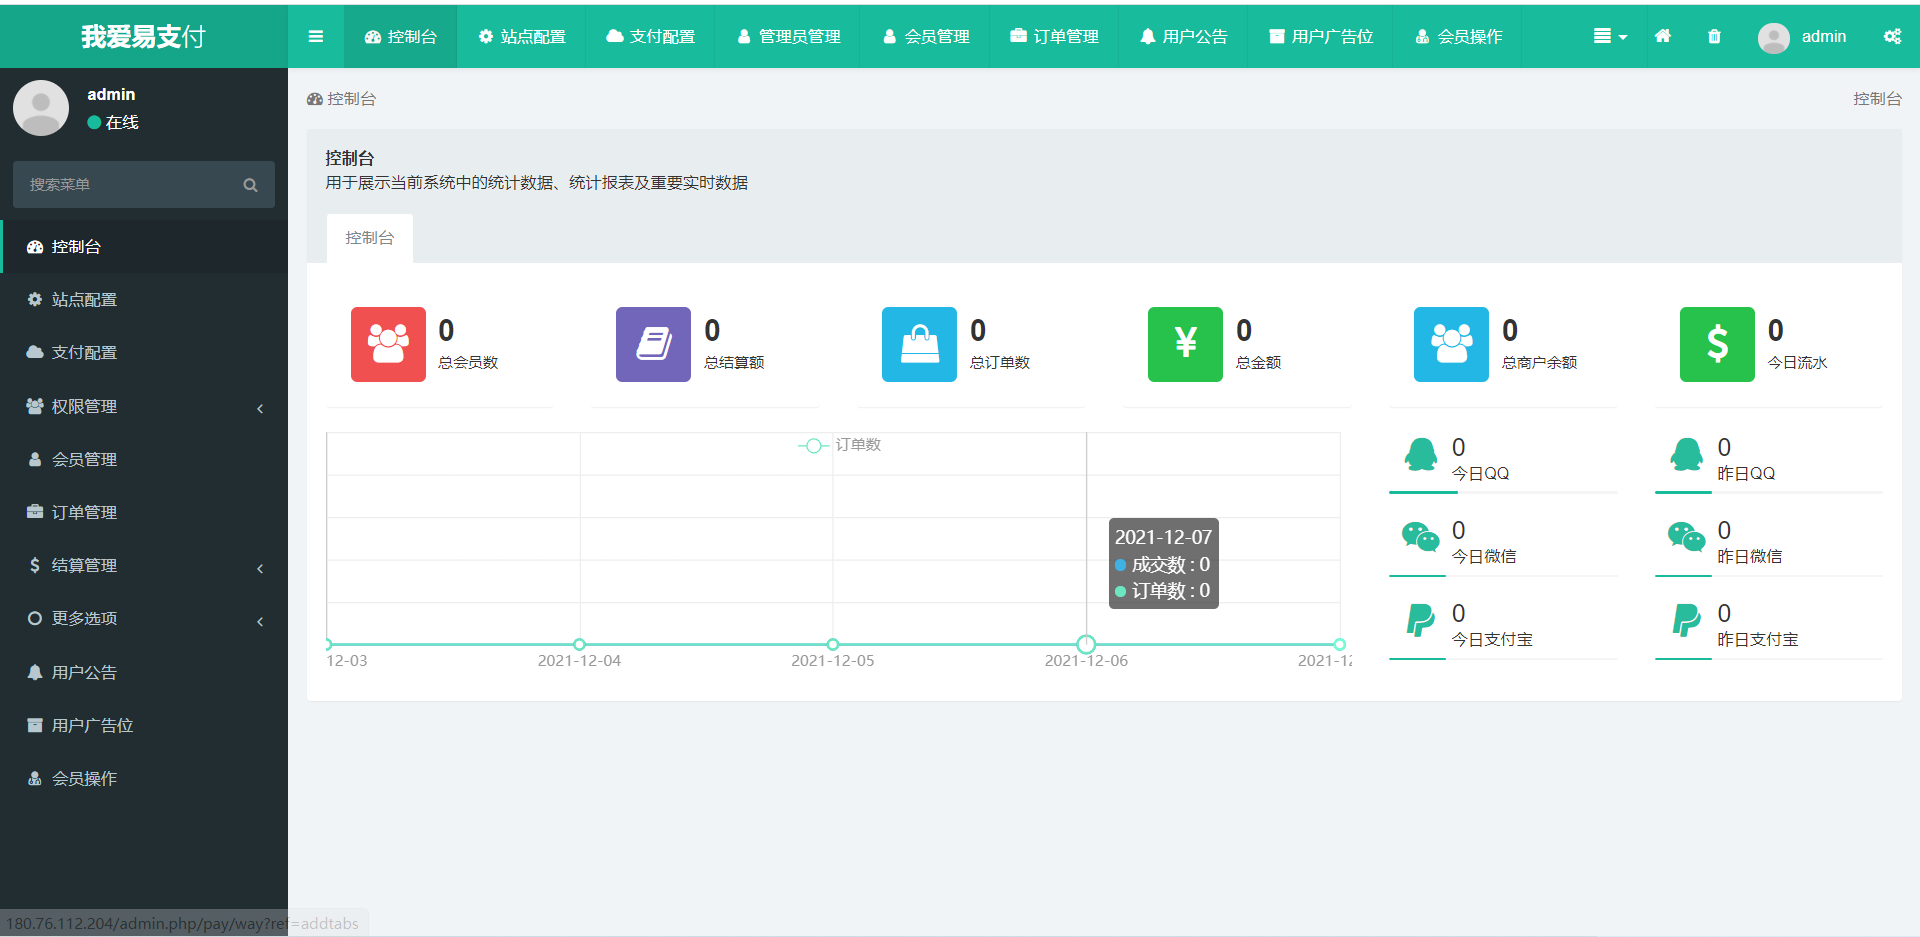1920x937 pixels.
Task: Toggle the sidebar with the hamburger icon
Action: pyautogui.click(x=316, y=37)
